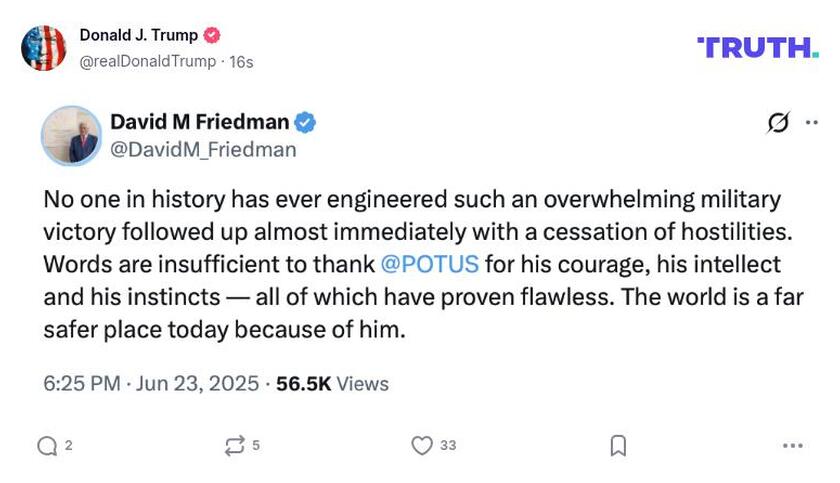Open the @DavidM_Friedman handle

point(203,150)
